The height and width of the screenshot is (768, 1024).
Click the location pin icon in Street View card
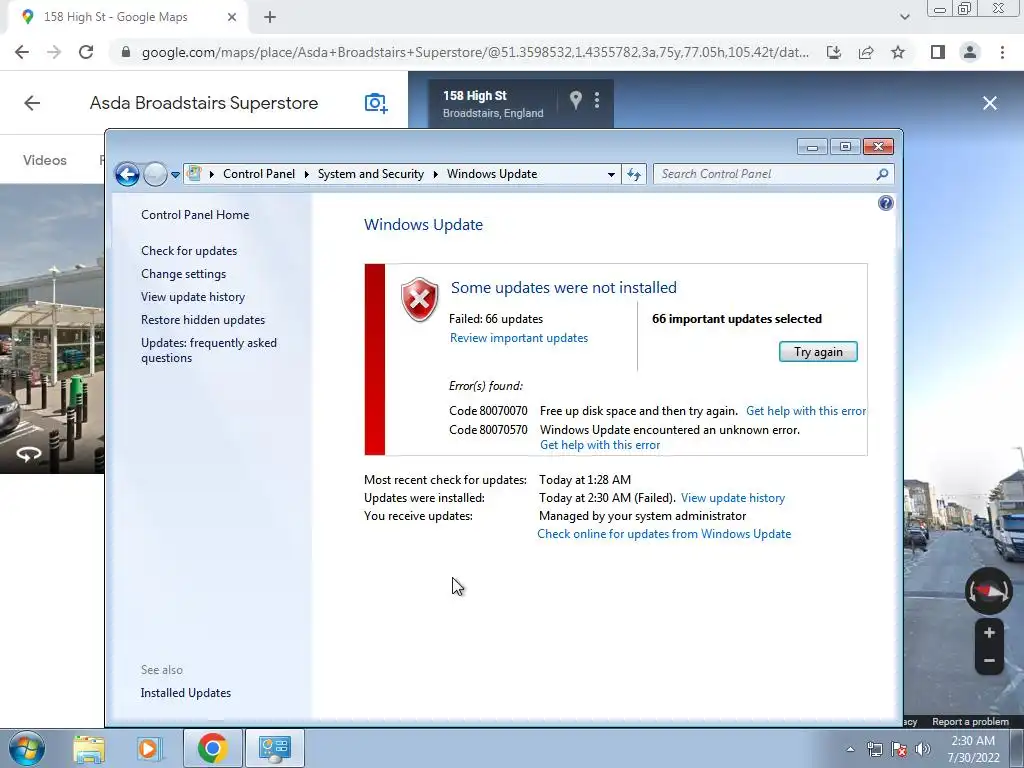coord(575,100)
